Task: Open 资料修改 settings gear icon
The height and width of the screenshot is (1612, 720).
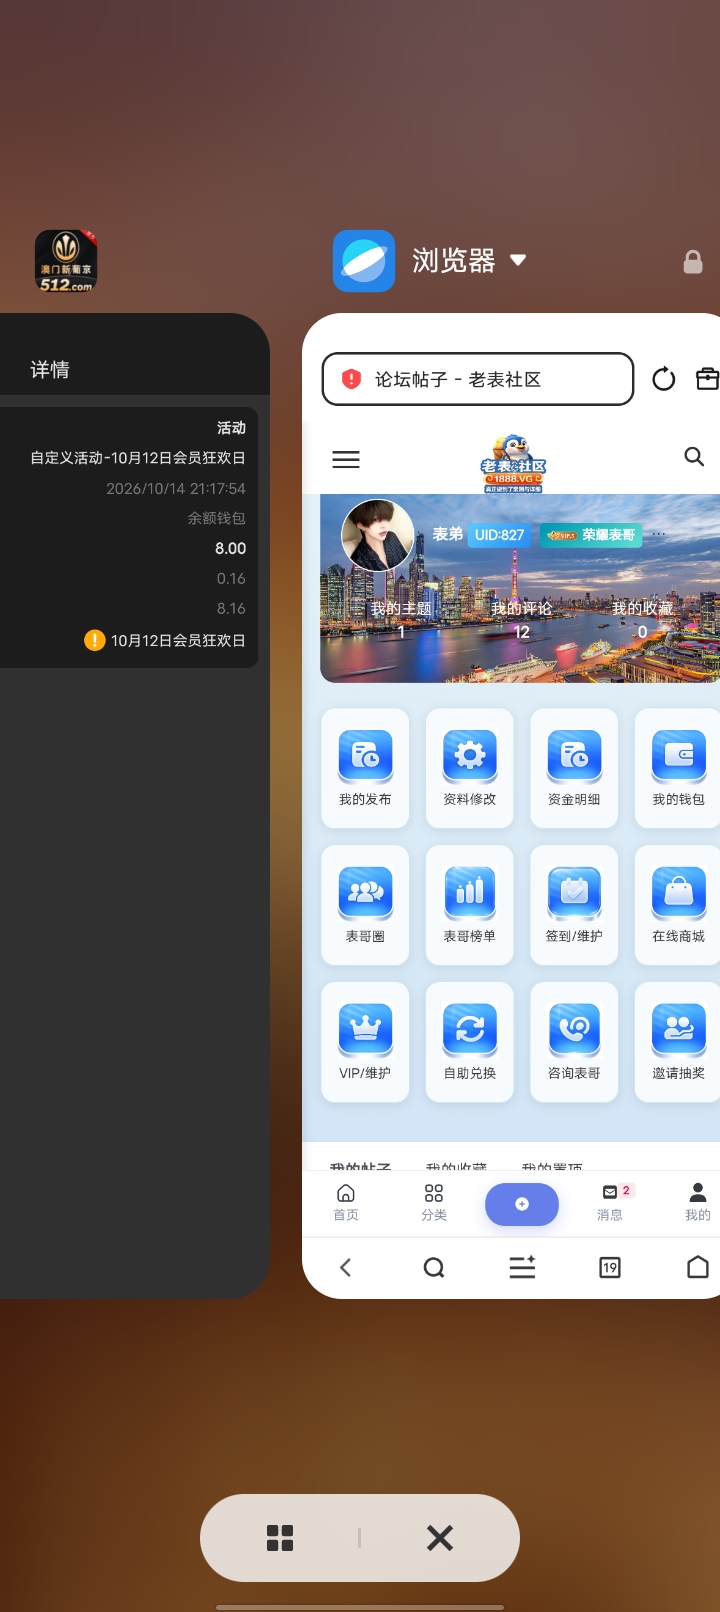Action: click(470, 755)
